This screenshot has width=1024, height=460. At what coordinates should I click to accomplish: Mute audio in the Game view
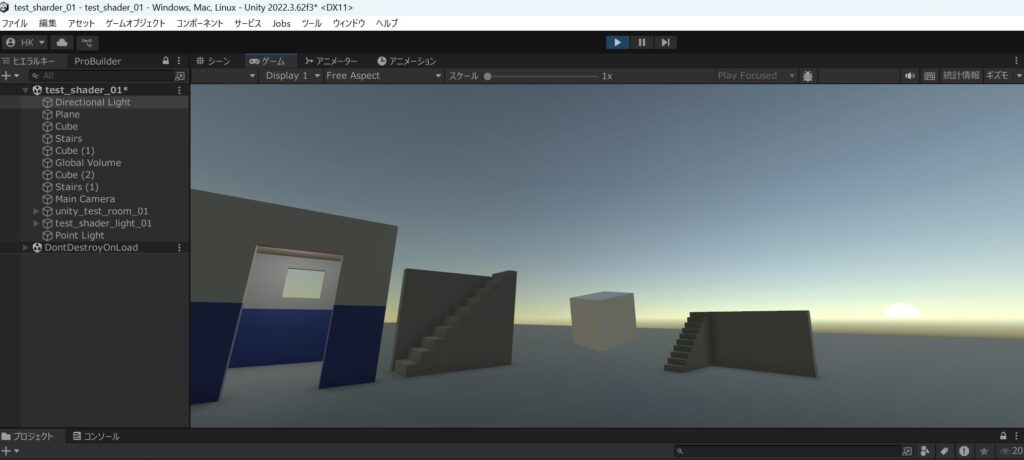[x=910, y=76]
